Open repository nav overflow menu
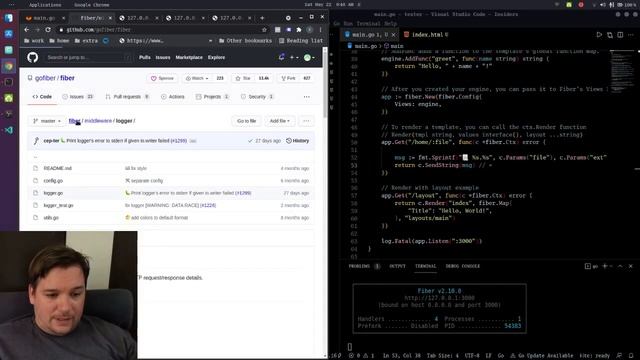 tap(307, 97)
